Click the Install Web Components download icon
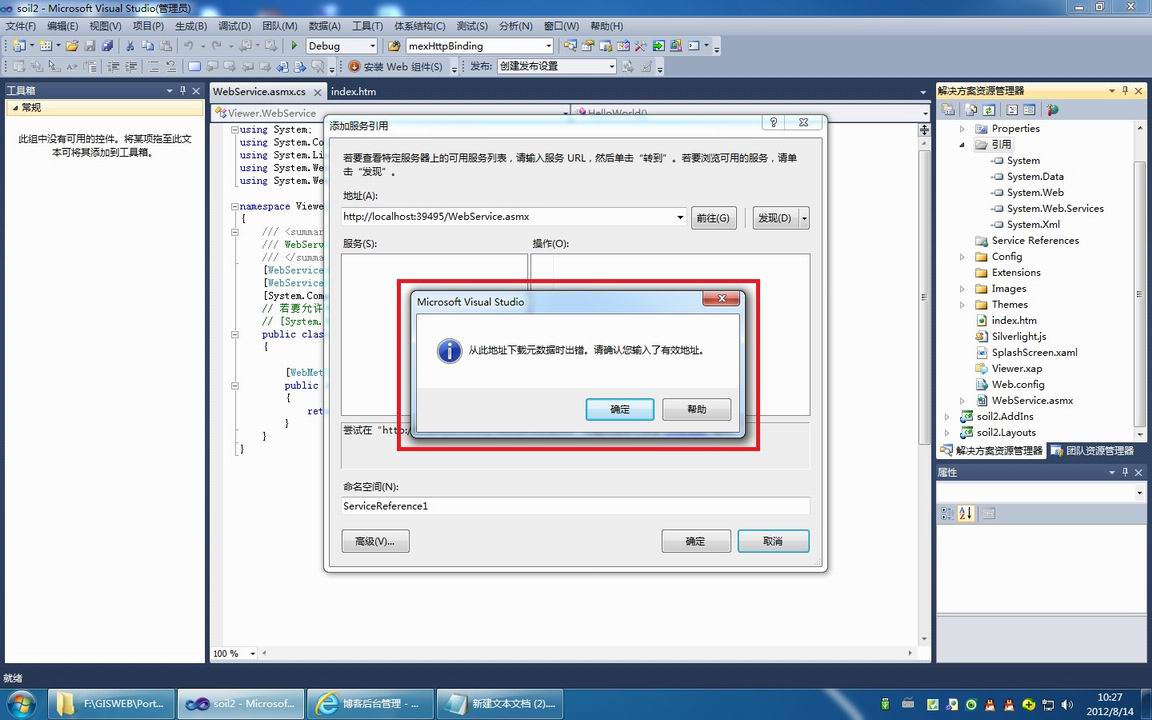 (354, 66)
